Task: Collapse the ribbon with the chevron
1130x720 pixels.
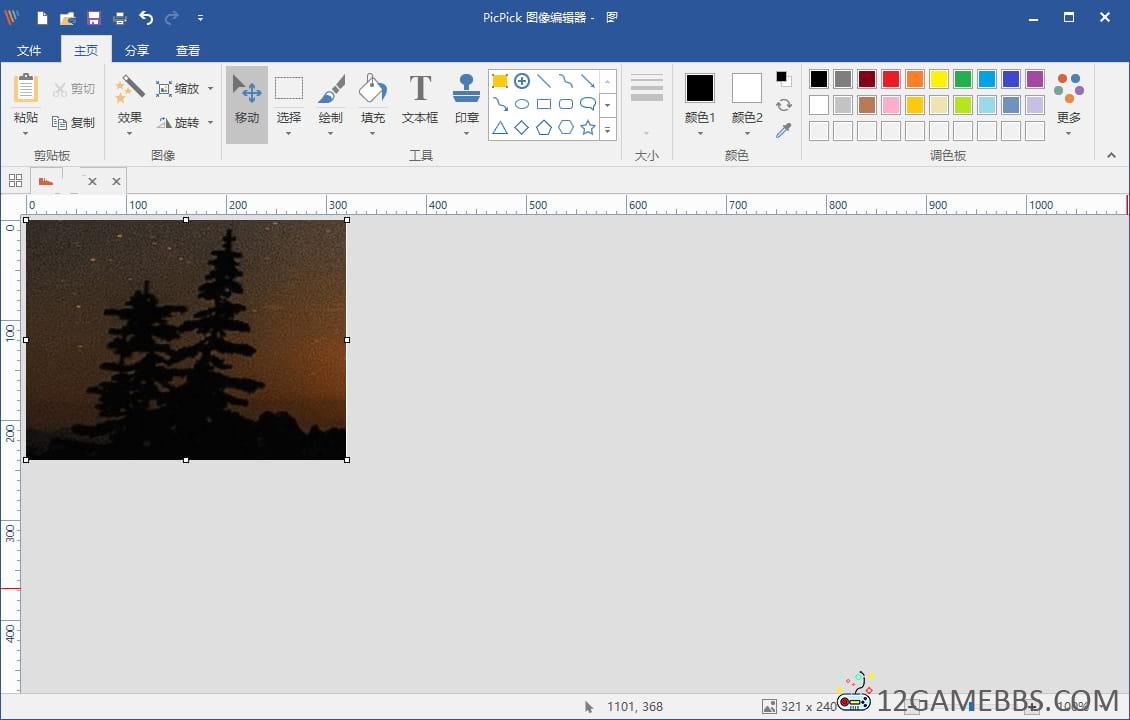Action: pyautogui.click(x=1111, y=155)
